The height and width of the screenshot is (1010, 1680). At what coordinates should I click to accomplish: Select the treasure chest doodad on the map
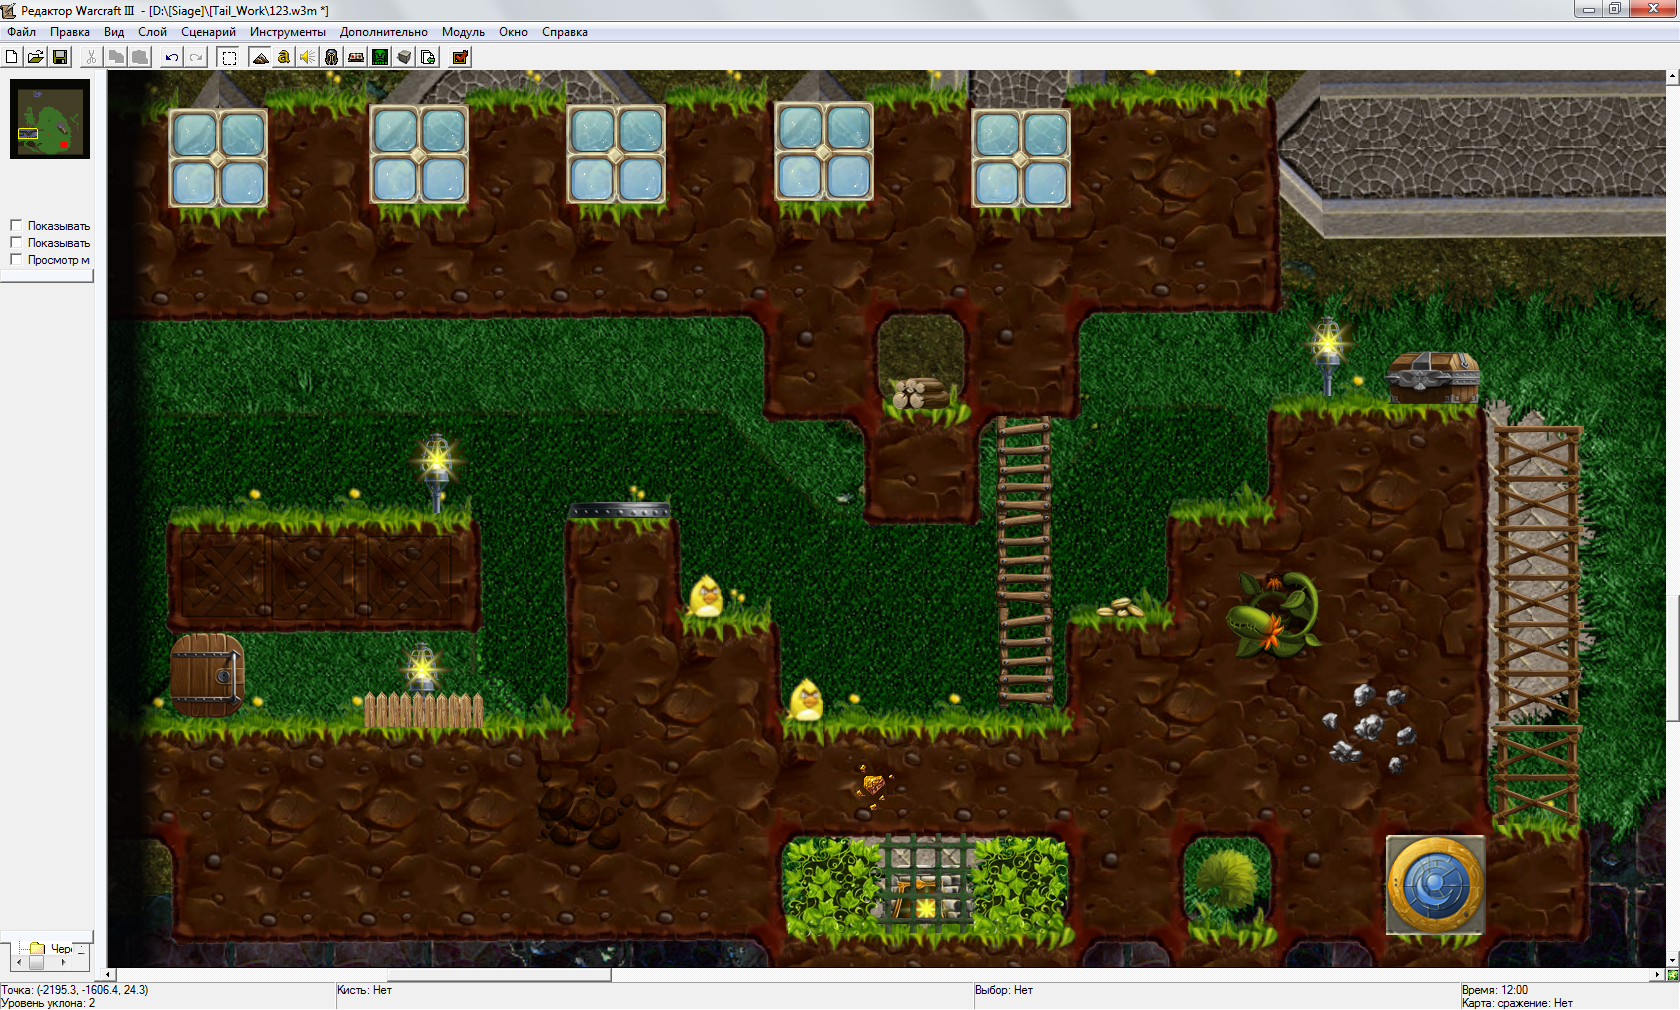coord(1434,377)
